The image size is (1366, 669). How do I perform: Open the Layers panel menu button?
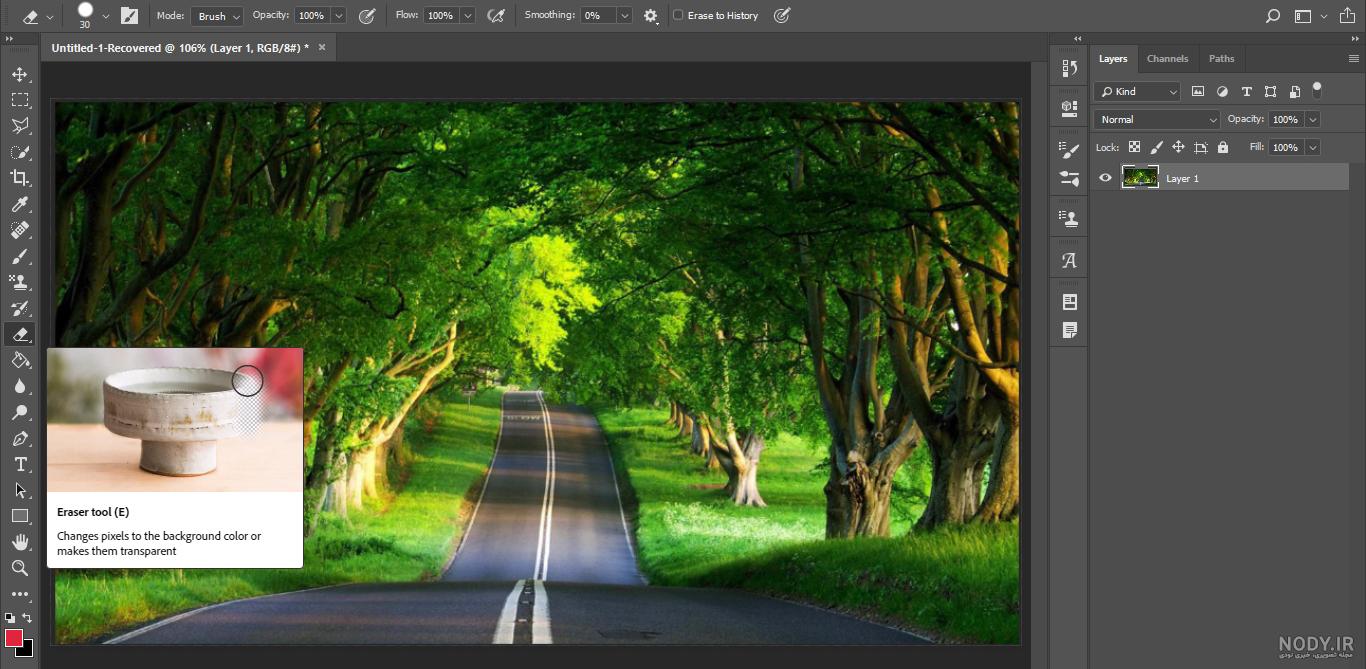click(x=1353, y=59)
